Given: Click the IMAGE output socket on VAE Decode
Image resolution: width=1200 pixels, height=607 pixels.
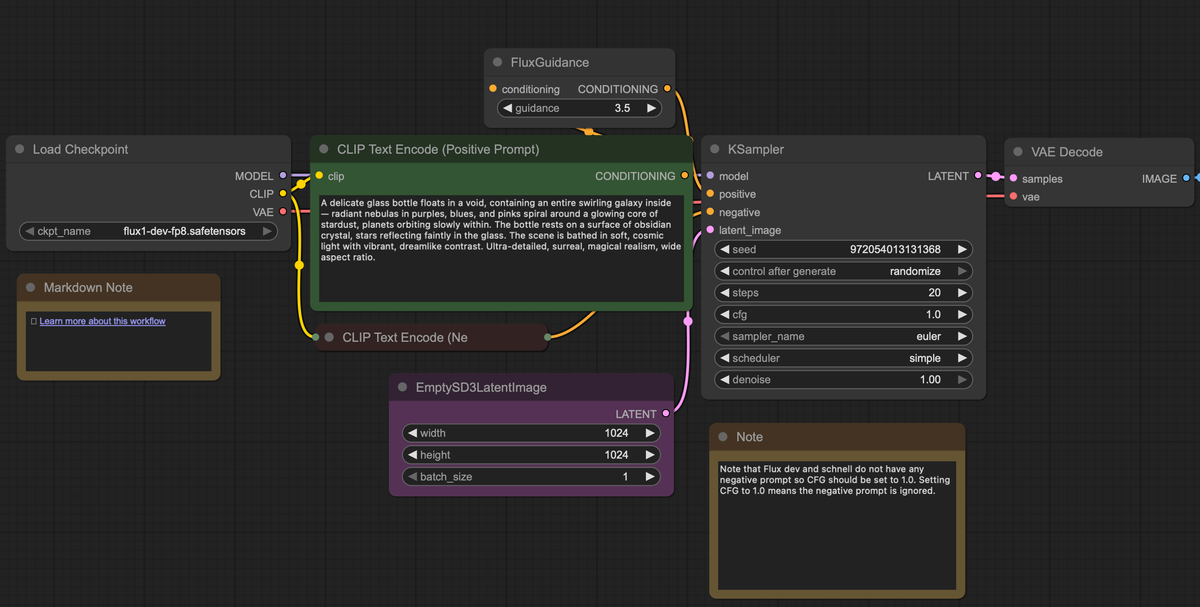Looking at the screenshot, I should coord(1186,179).
